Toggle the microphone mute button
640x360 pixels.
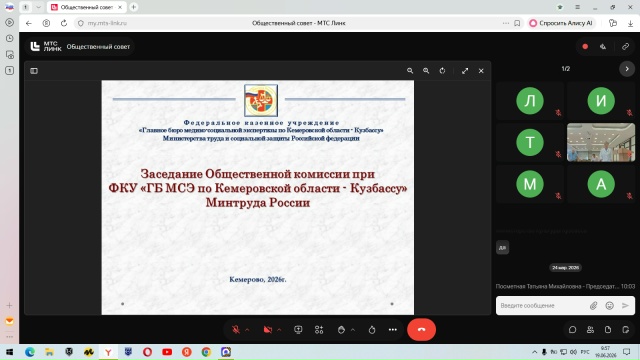(236, 329)
